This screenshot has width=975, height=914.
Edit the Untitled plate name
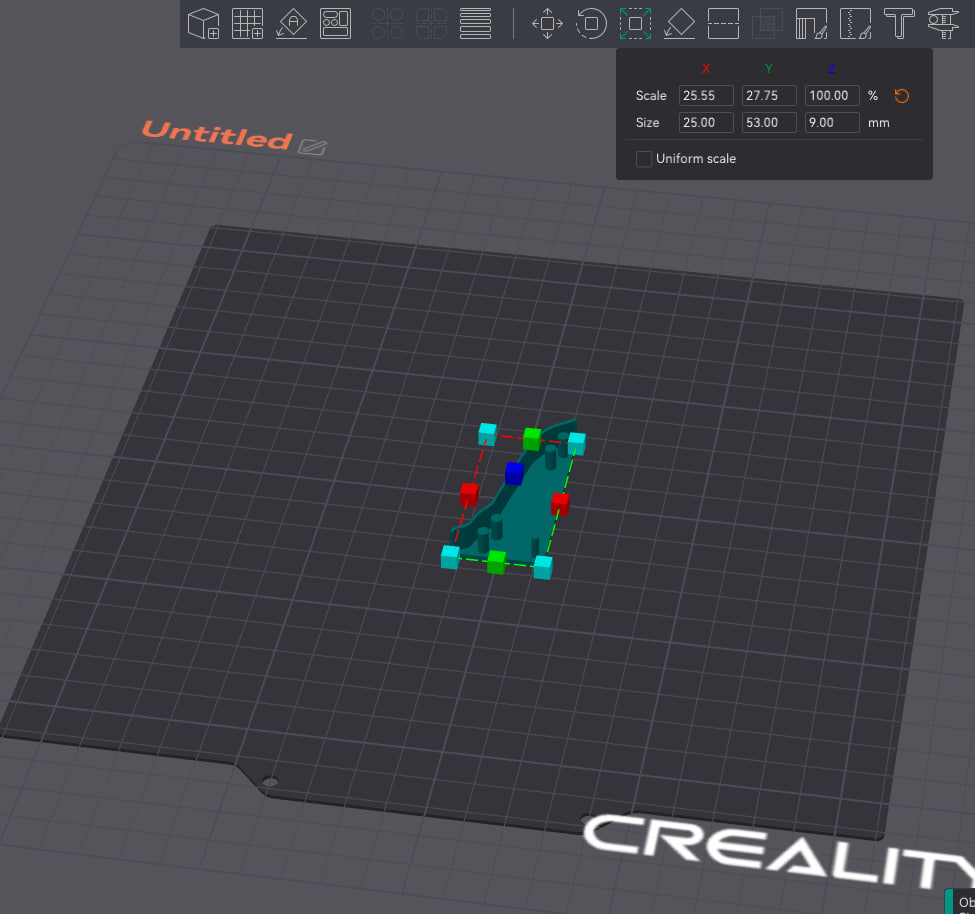coord(312,147)
